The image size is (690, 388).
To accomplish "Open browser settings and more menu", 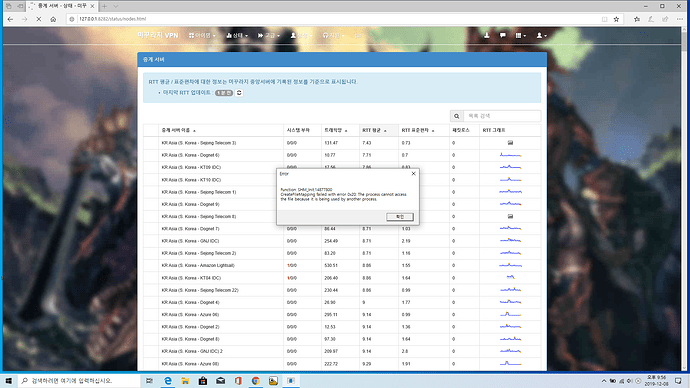I will tap(679, 19).
